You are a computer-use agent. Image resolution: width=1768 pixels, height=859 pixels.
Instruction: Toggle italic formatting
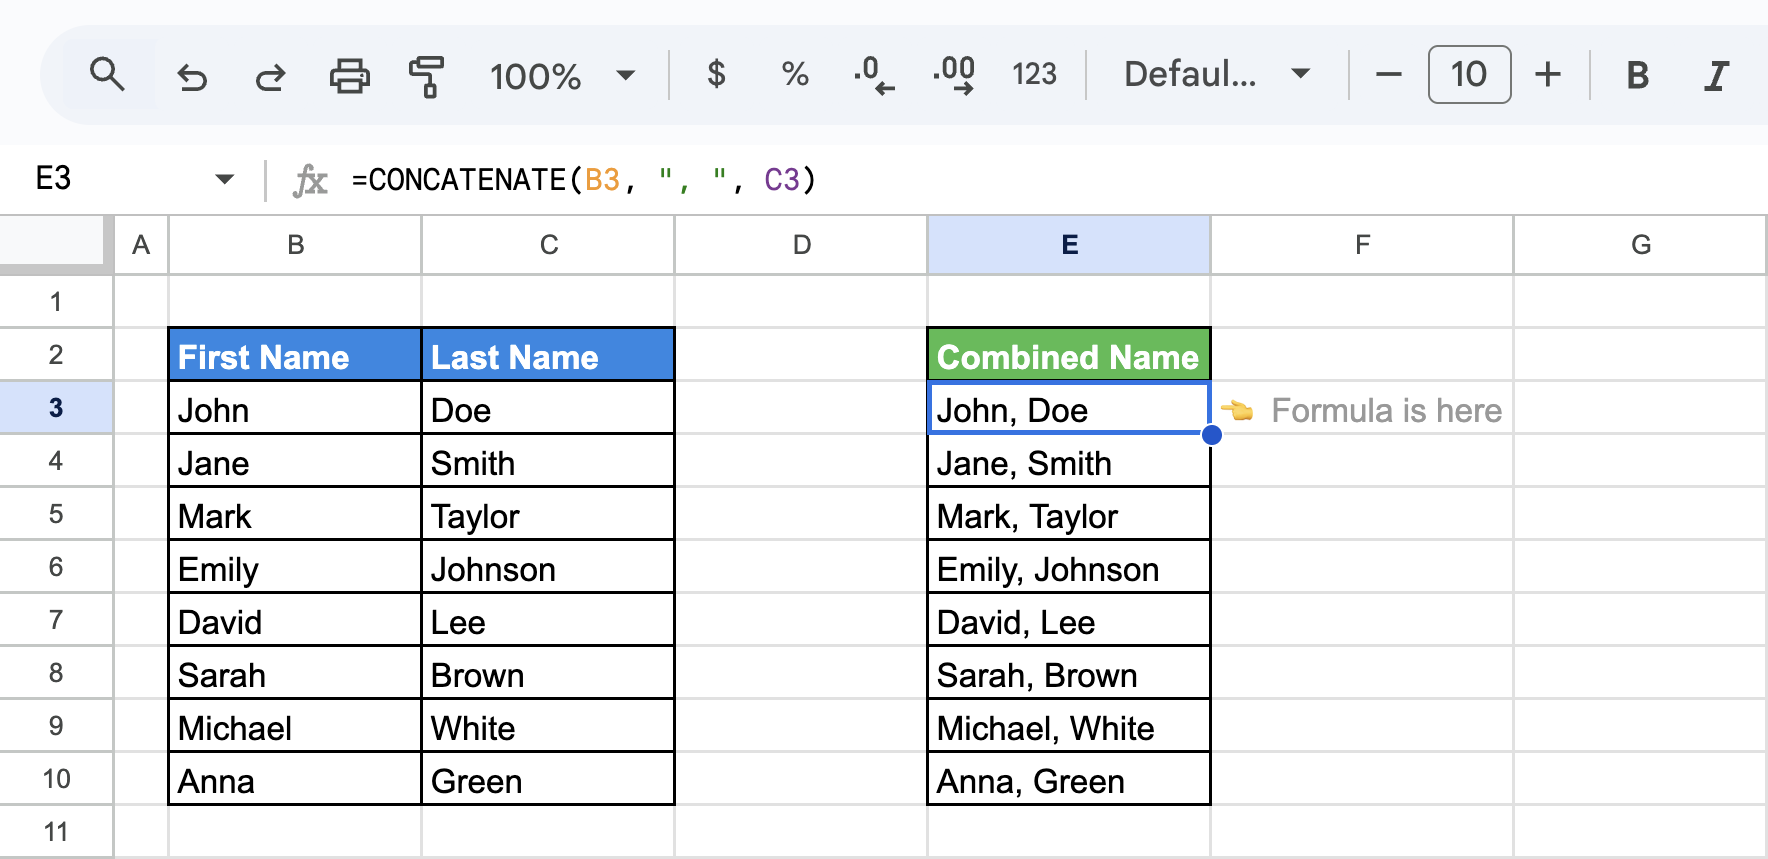pyautogui.click(x=1716, y=75)
